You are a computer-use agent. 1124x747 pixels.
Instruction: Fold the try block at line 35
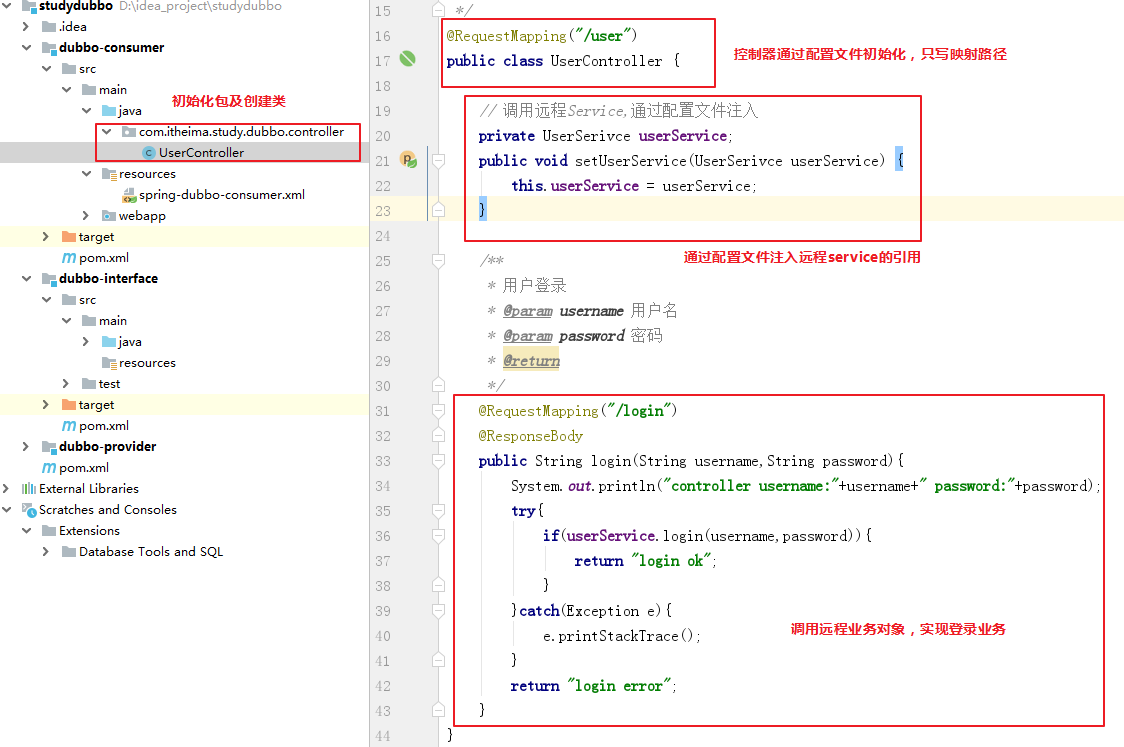coord(439,510)
